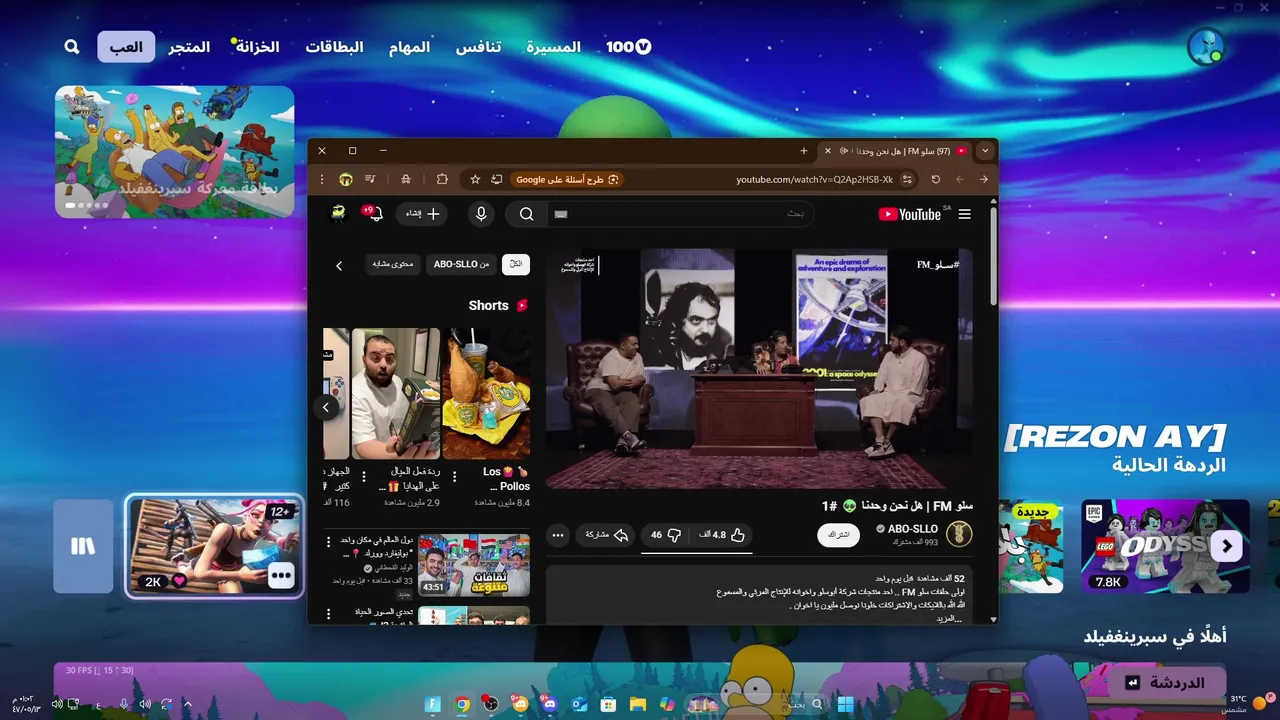Image resolution: width=1280 pixels, height=720 pixels.
Task: Open the LEGO Odyssey game tile
Action: tap(1165, 546)
